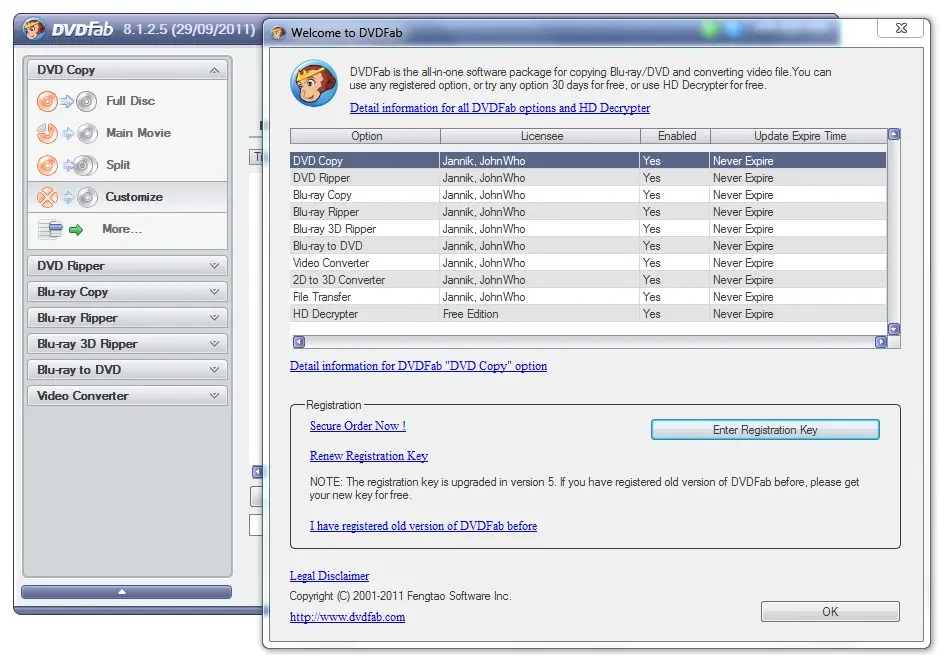This screenshot has width=941, height=655.
Task: Confirm with the OK button
Action: point(830,612)
